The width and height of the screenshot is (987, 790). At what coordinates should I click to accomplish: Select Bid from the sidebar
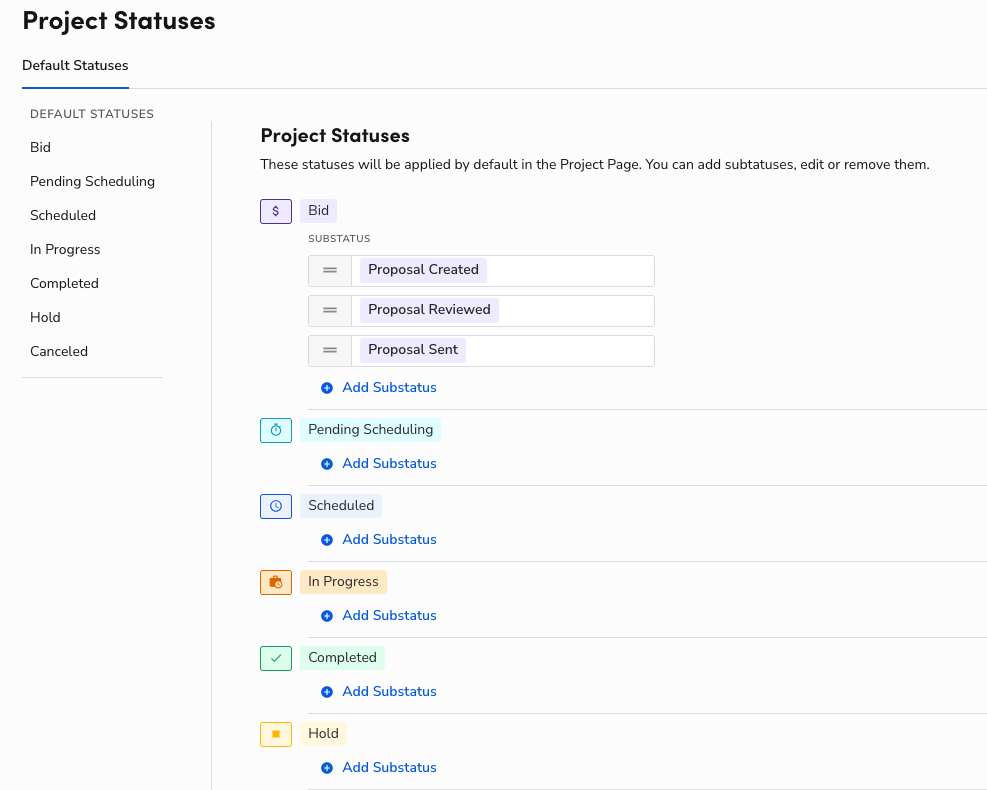coord(40,147)
